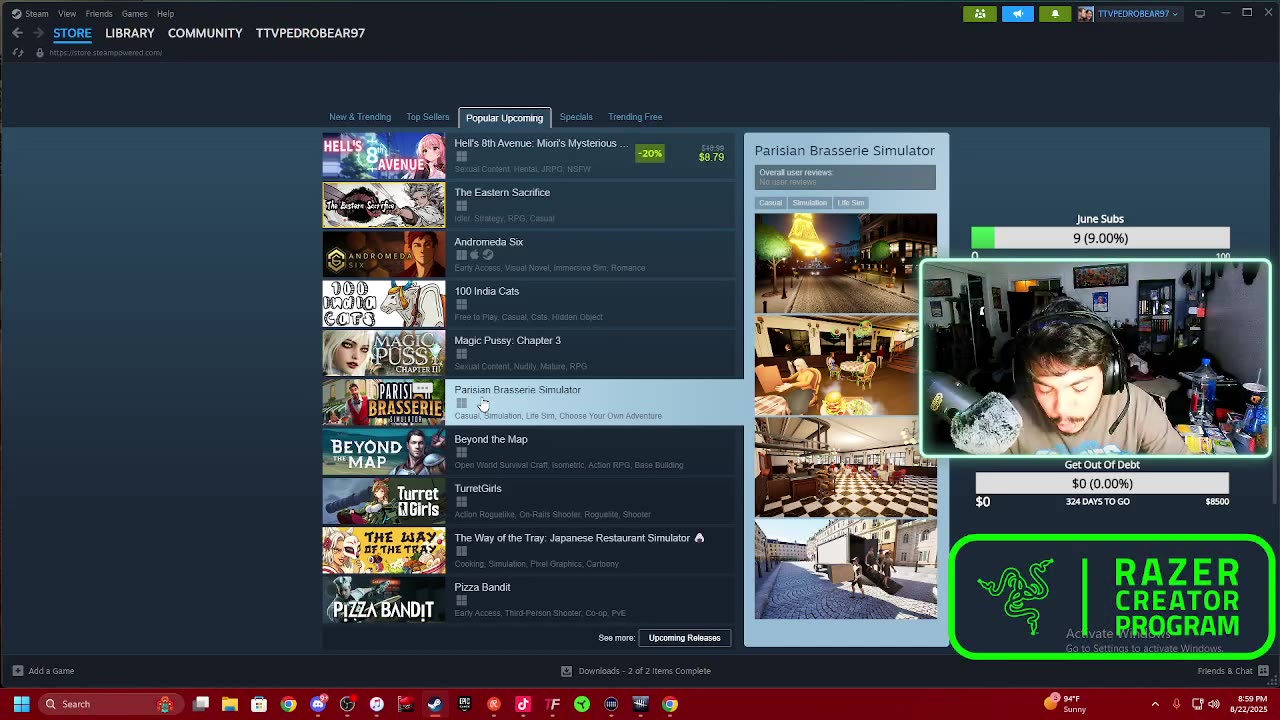Open the Games menu

tap(135, 14)
